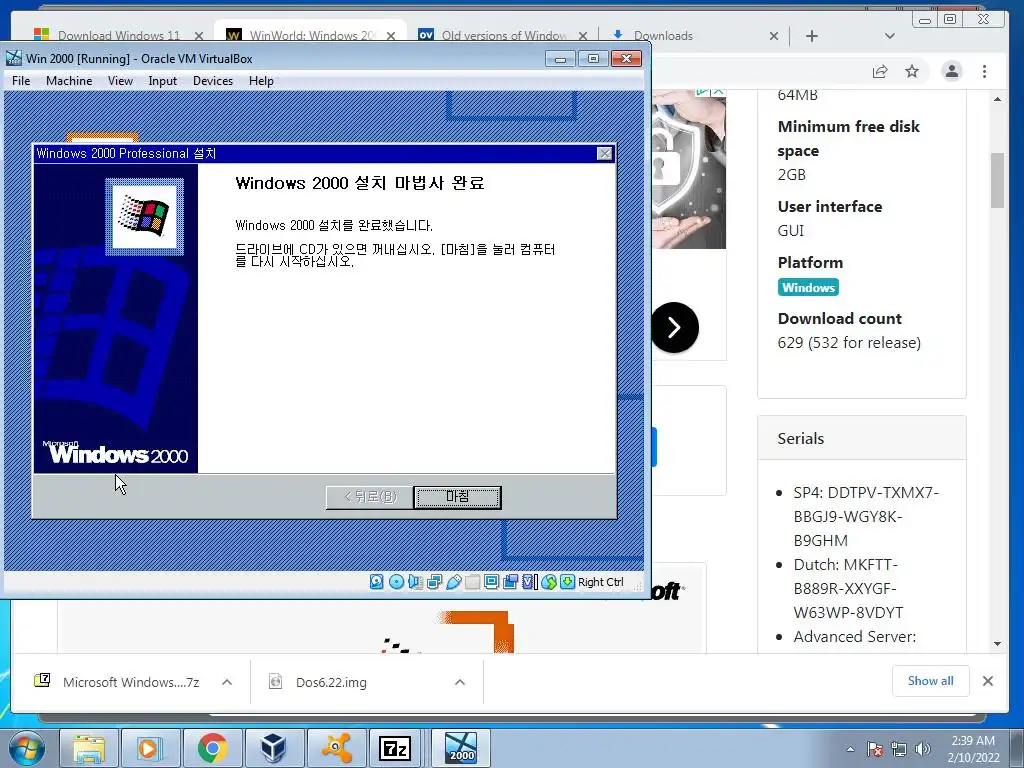The image size is (1024, 768).
Task: Open the Help menu in VirtualBox
Action: click(261, 81)
